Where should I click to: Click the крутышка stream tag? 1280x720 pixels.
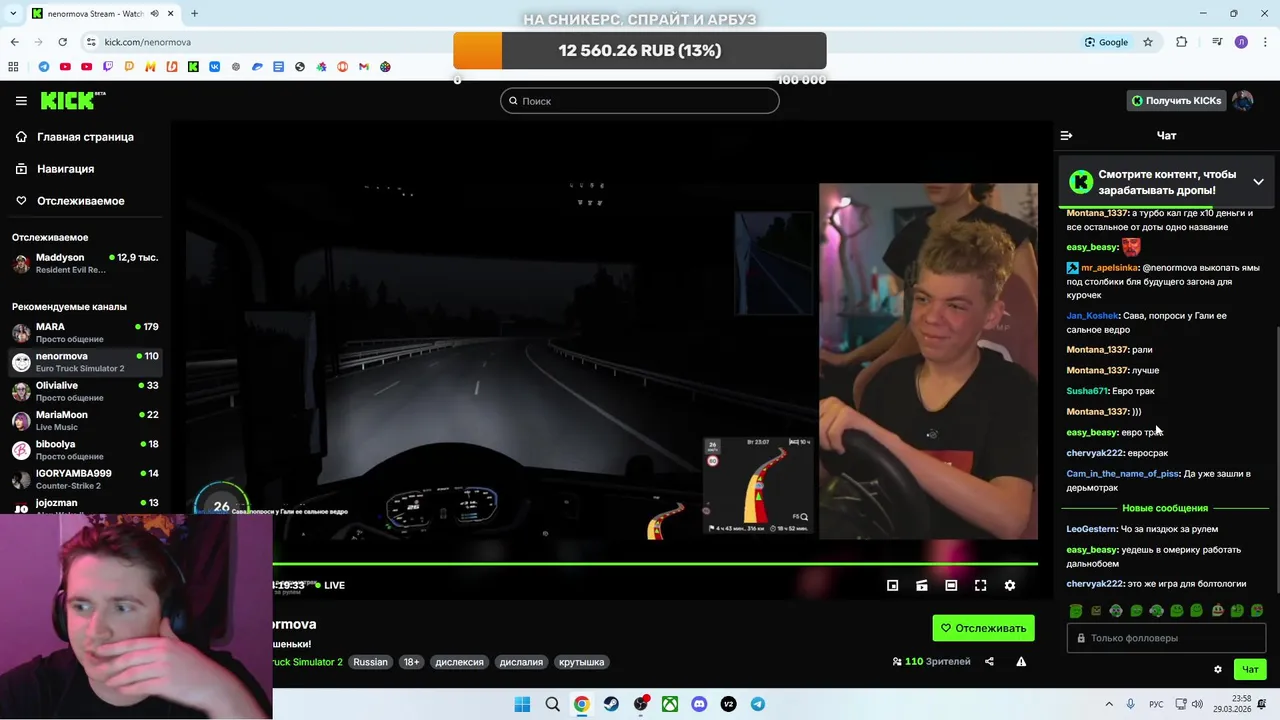582,662
